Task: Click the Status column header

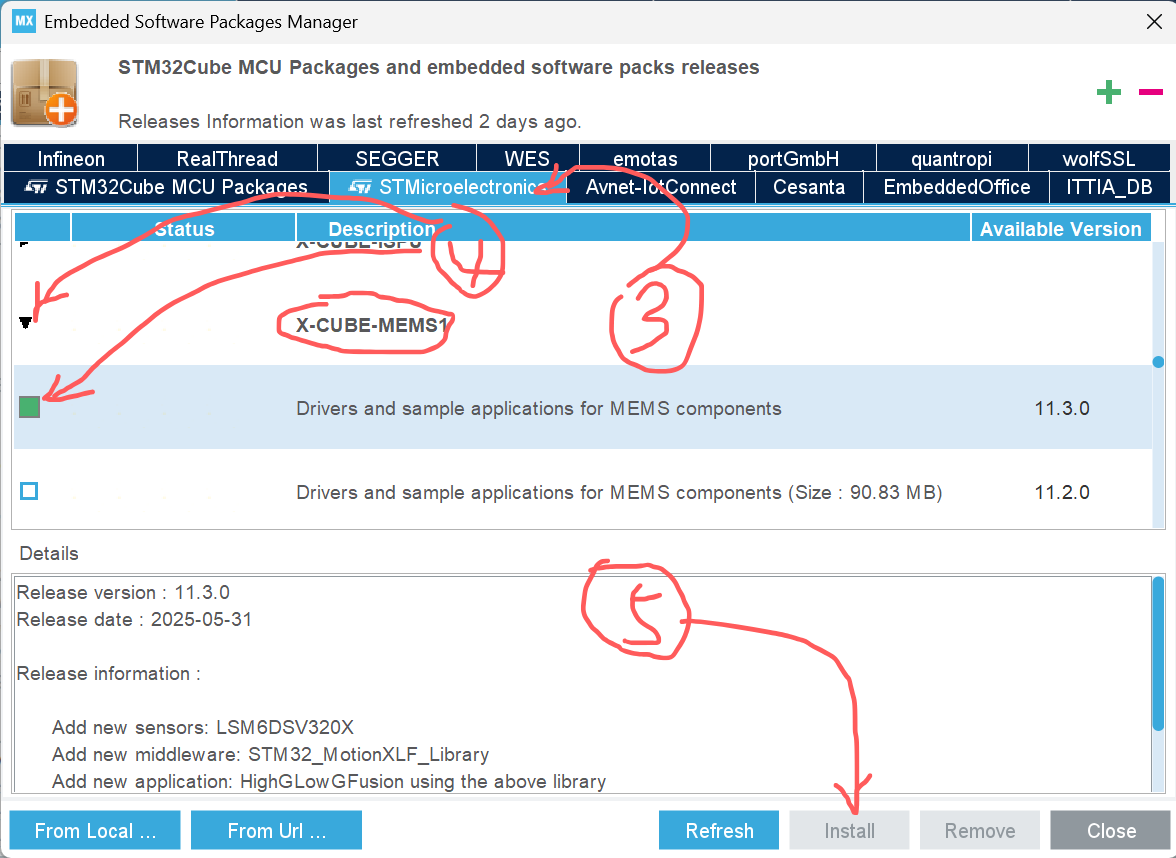Action: click(184, 228)
